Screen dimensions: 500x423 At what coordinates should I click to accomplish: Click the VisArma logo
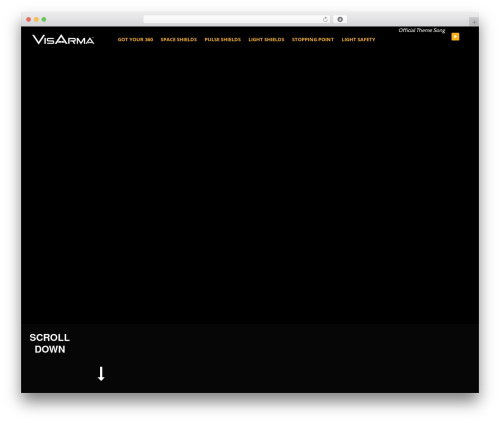point(63,40)
